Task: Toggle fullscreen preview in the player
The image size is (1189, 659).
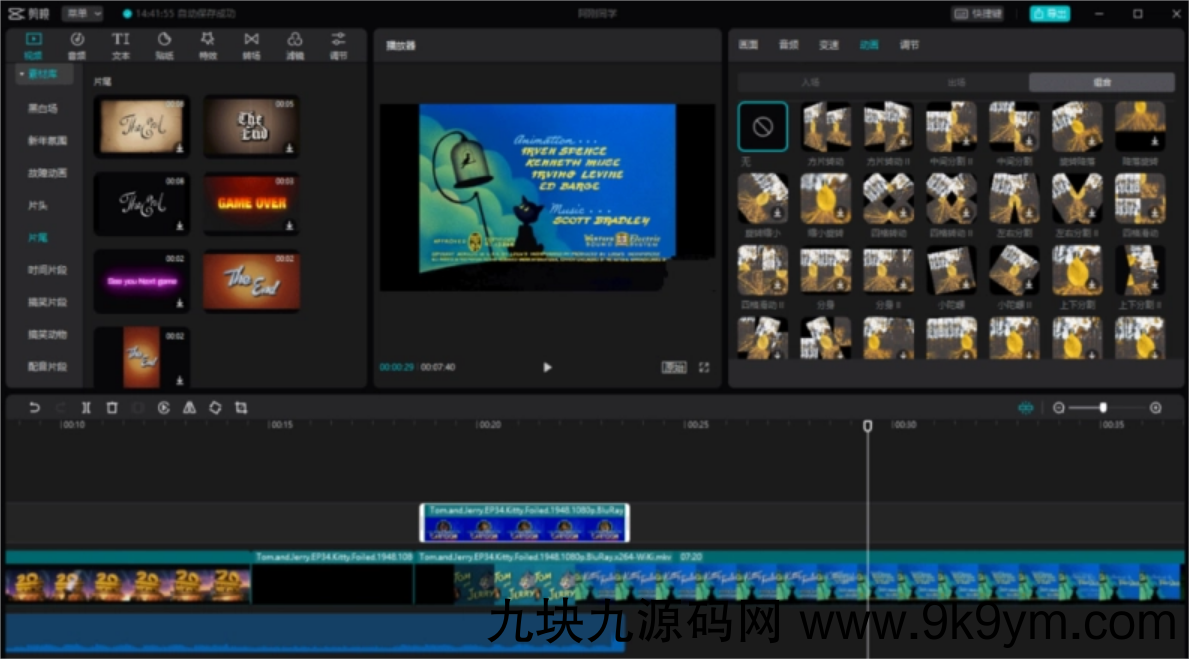Action: click(704, 368)
